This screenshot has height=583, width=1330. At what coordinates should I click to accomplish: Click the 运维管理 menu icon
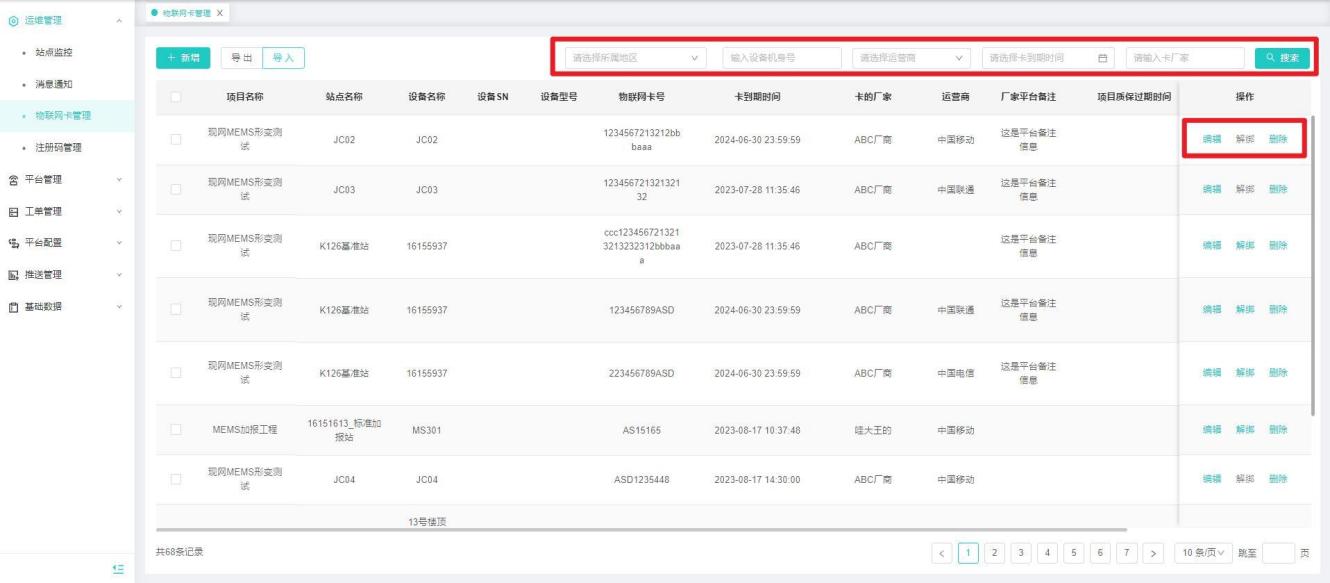(11, 20)
